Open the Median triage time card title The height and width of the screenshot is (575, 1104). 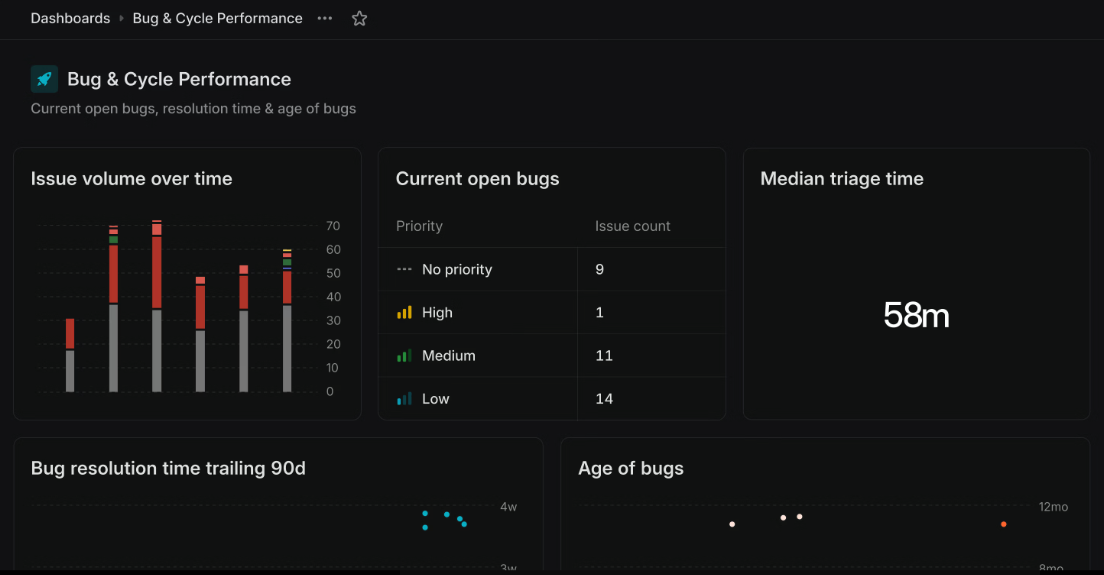pos(841,179)
